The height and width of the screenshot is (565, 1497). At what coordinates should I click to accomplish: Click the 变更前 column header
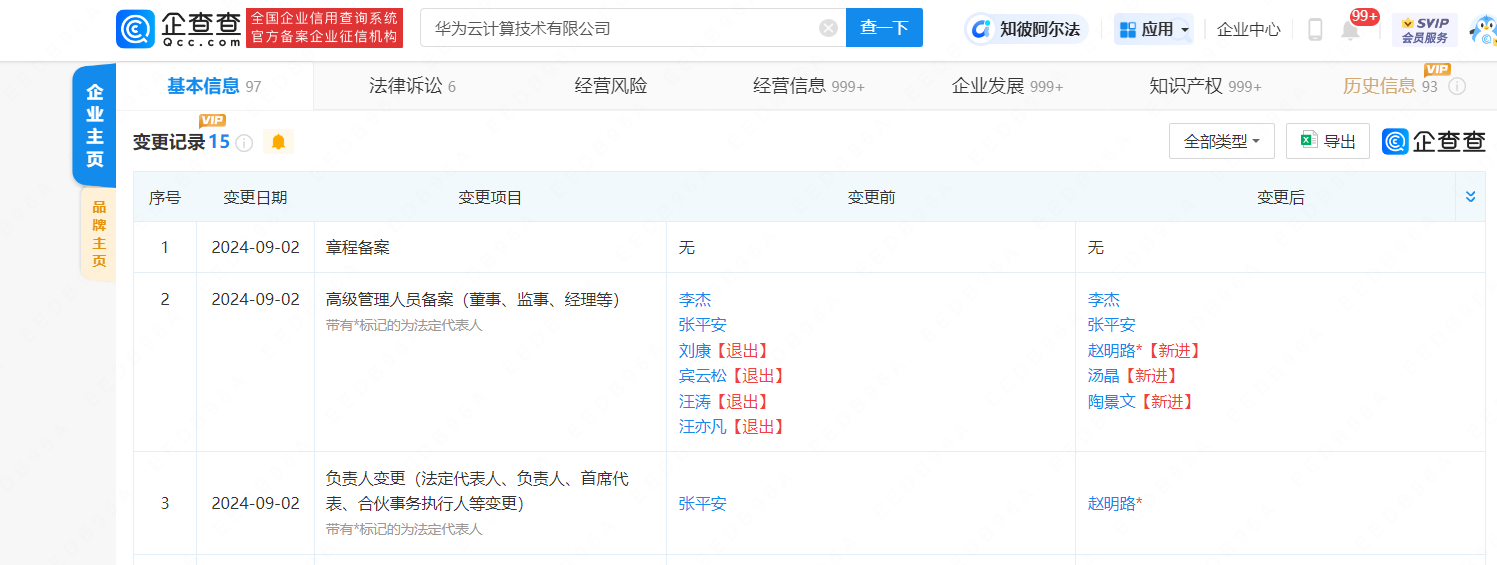871,197
